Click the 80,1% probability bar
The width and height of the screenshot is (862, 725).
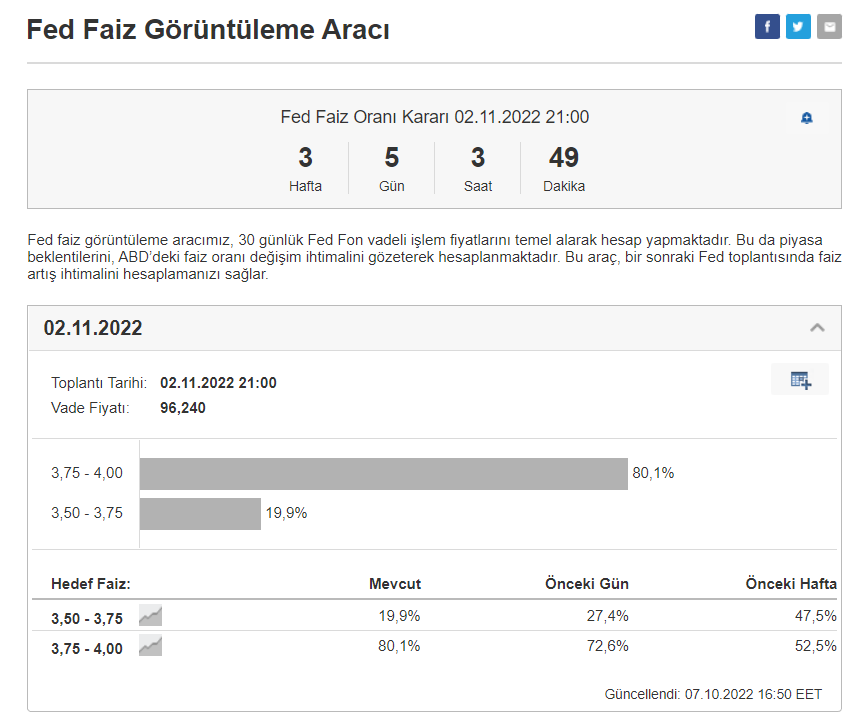point(383,474)
